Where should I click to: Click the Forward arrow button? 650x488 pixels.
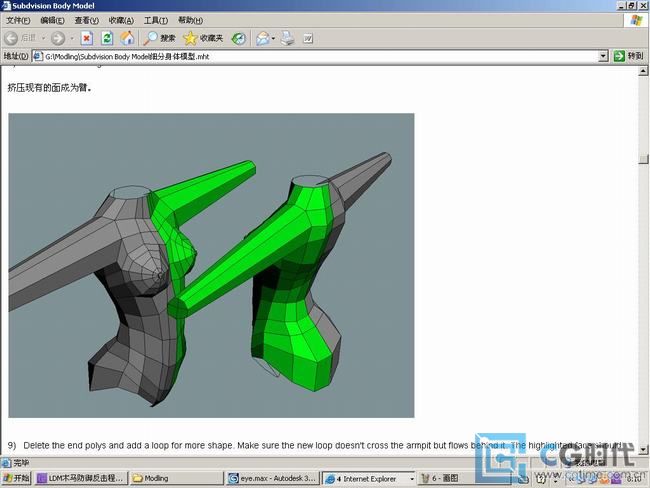58,39
